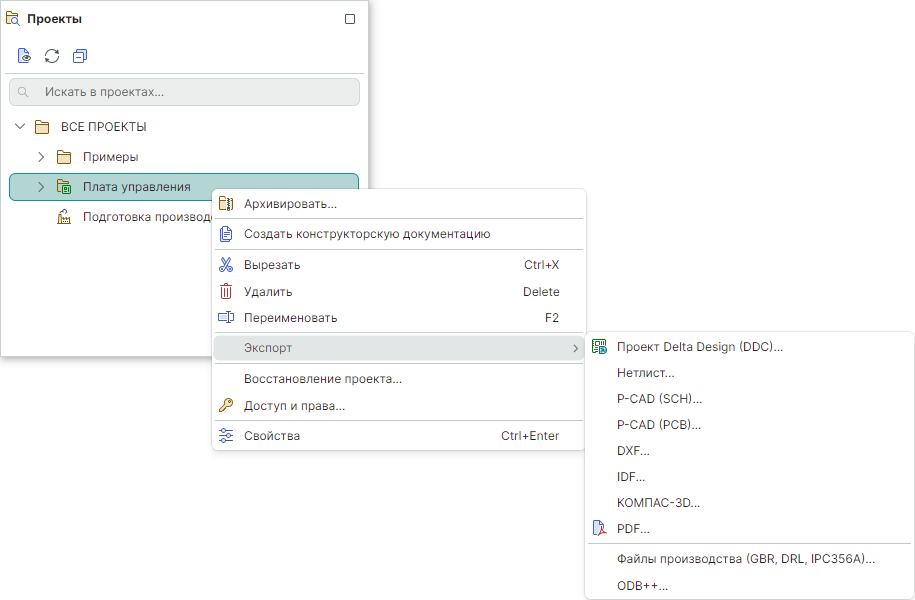Open Свойства from the context menu
Screen dimensions: 915x600
tap(272, 436)
